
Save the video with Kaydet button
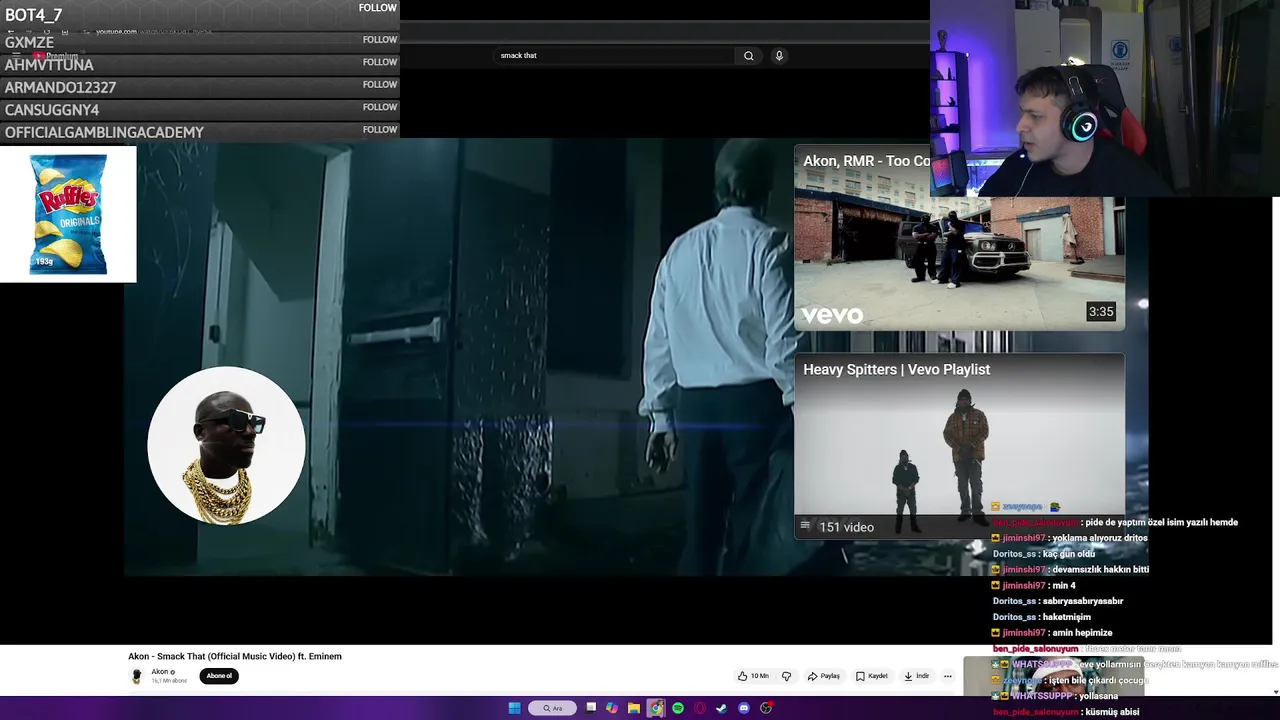click(872, 676)
